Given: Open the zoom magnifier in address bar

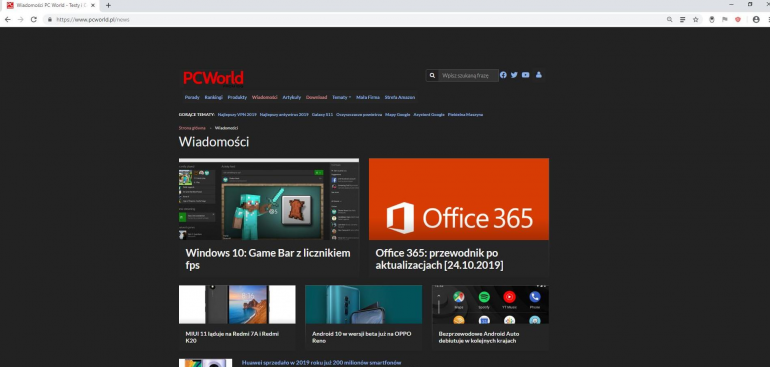Looking at the screenshot, I should coord(669,20).
